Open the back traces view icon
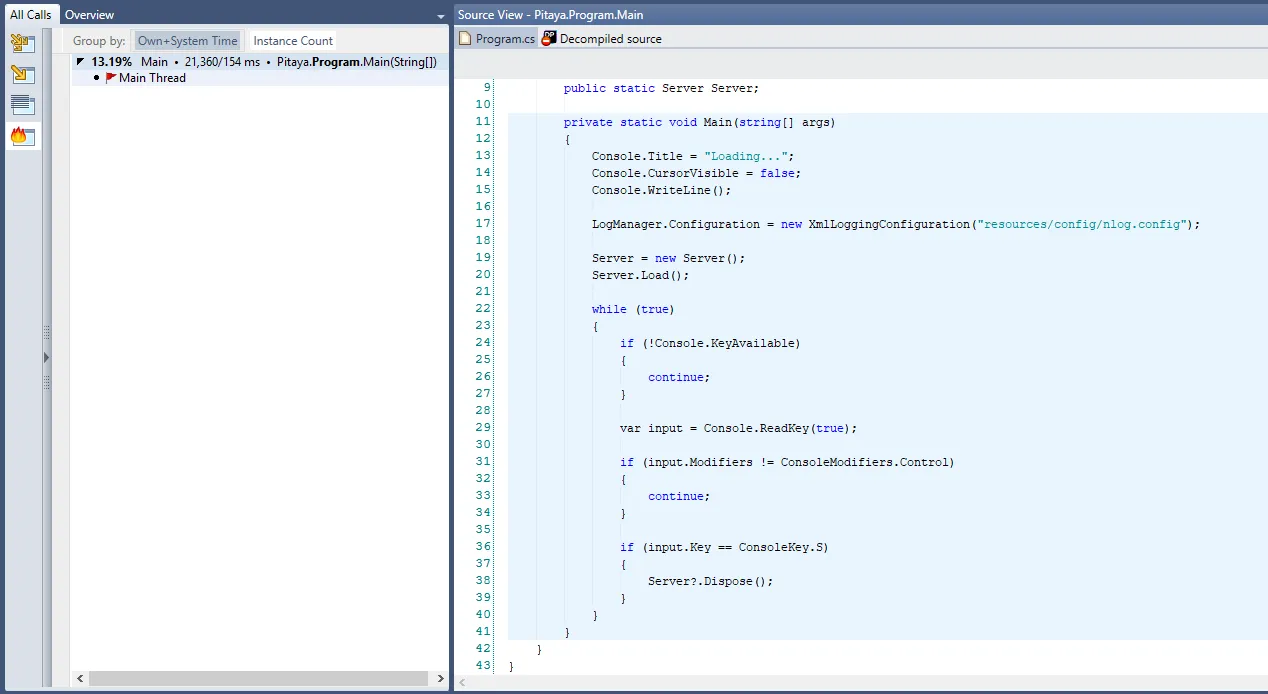Screen dimensions: 1268x694 click(23, 74)
